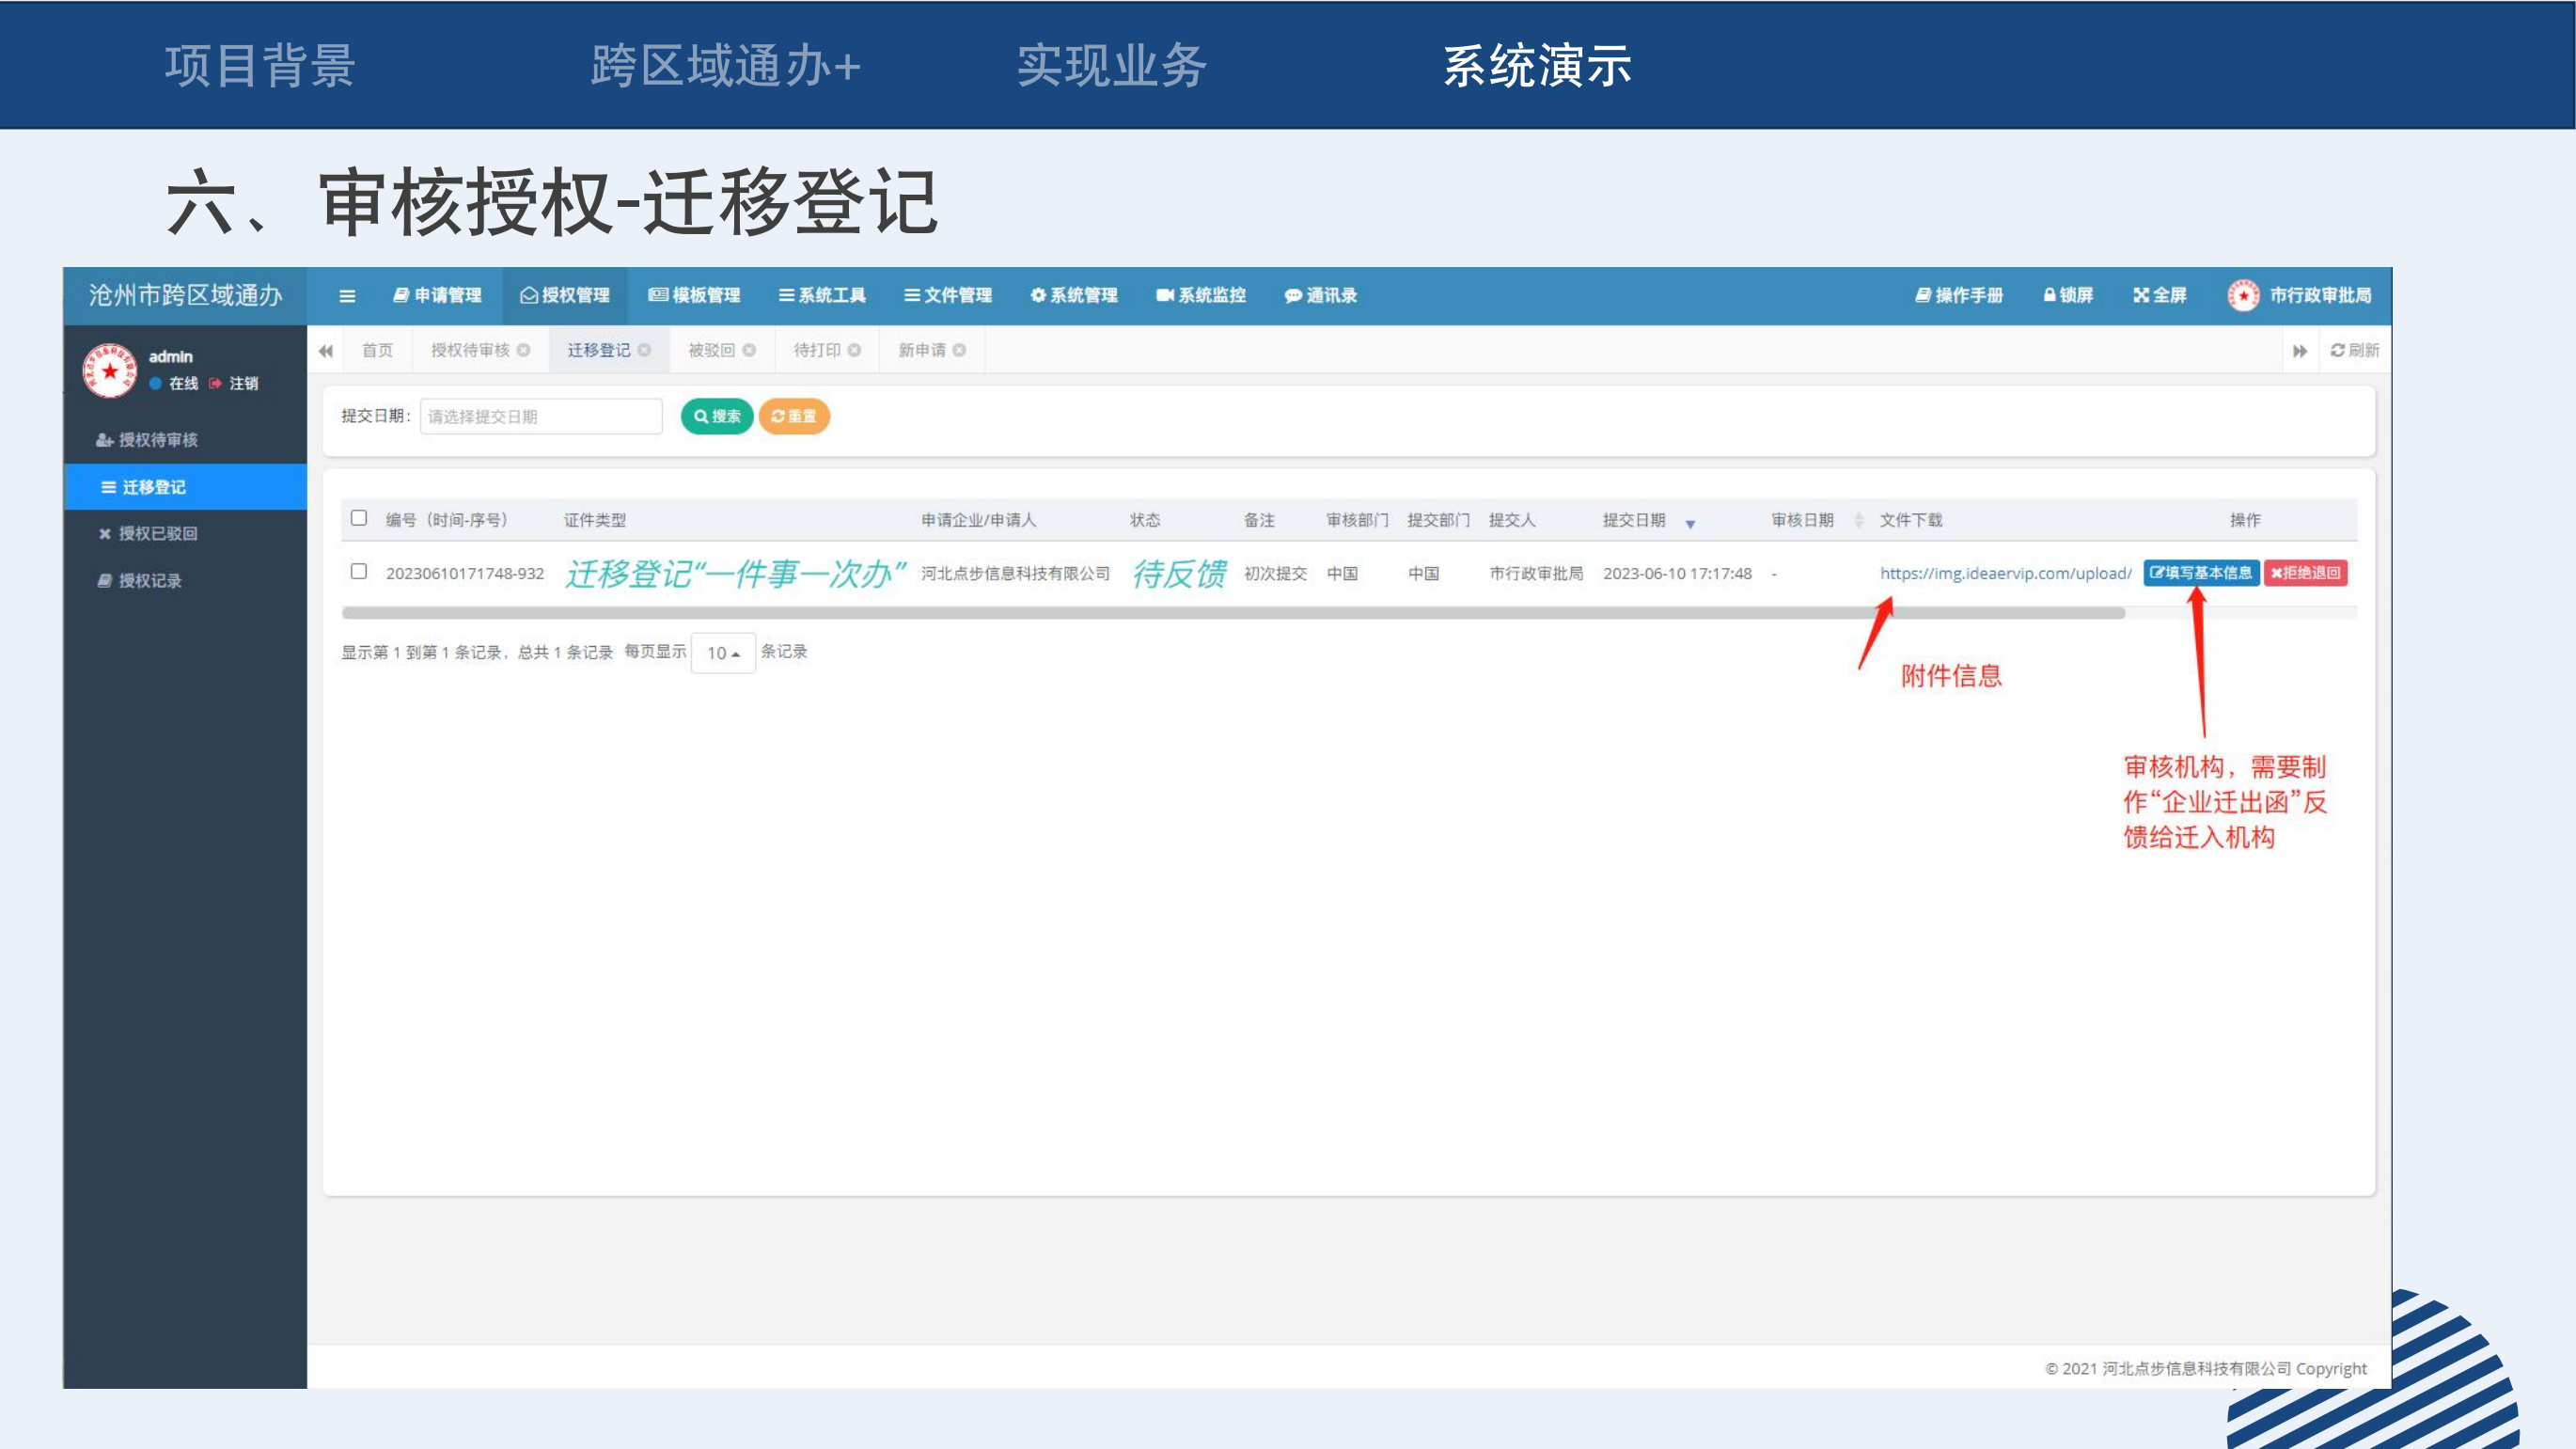Click the 全屏 fullscreen icon
2576x1449 pixels.
[2140, 295]
